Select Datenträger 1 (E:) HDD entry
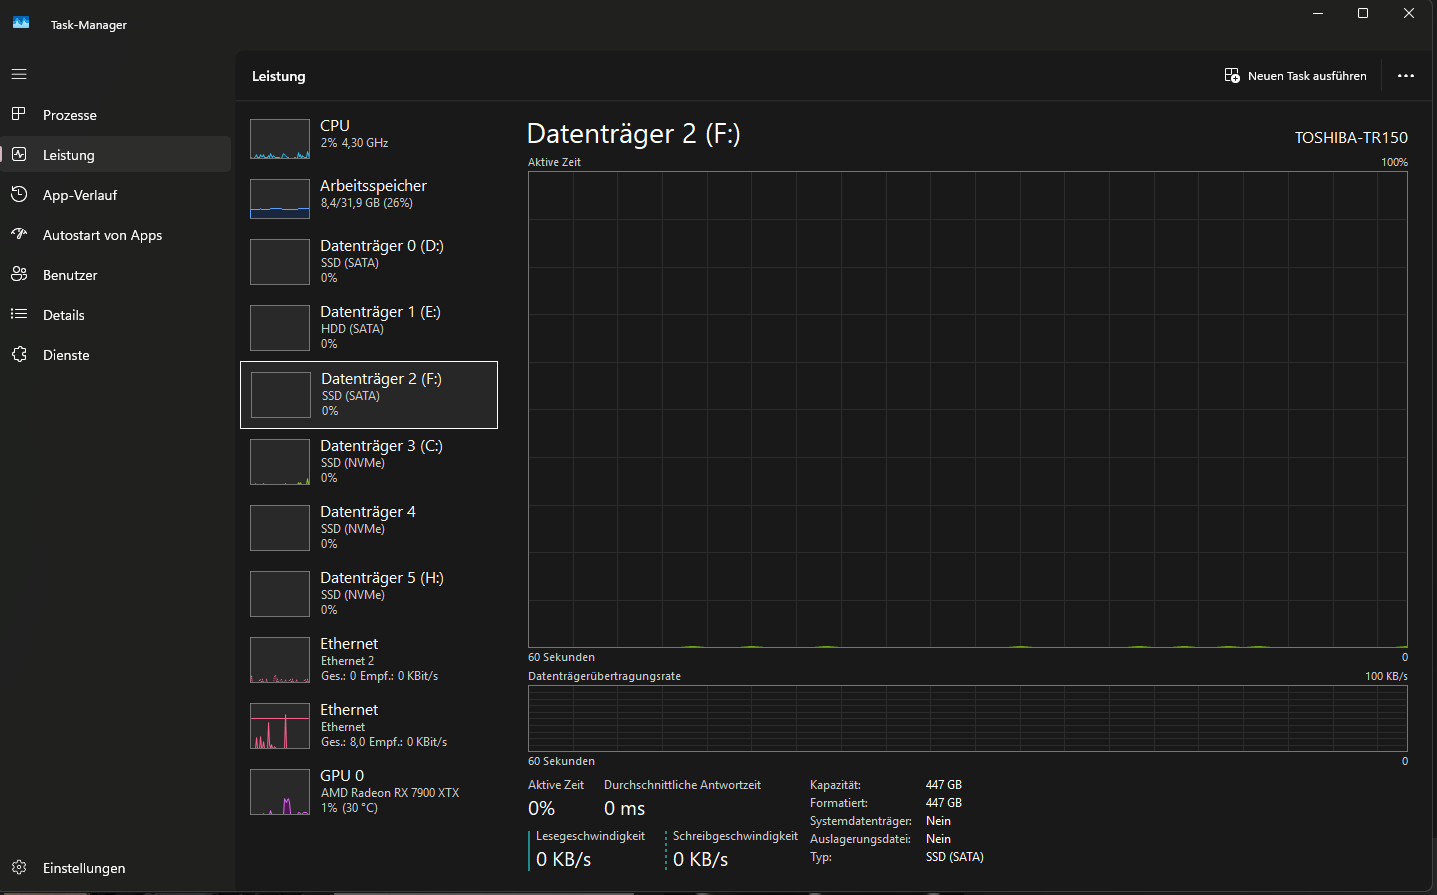1437x895 pixels. click(x=368, y=327)
